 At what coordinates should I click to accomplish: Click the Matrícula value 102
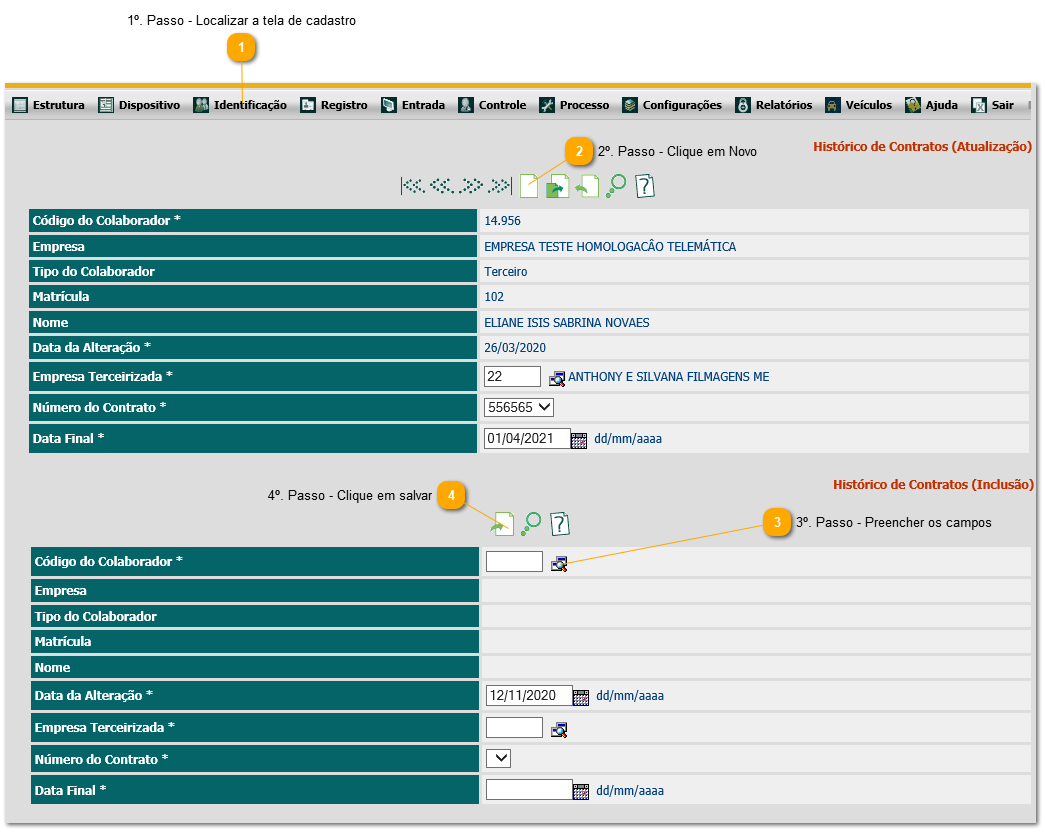click(494, 297)
